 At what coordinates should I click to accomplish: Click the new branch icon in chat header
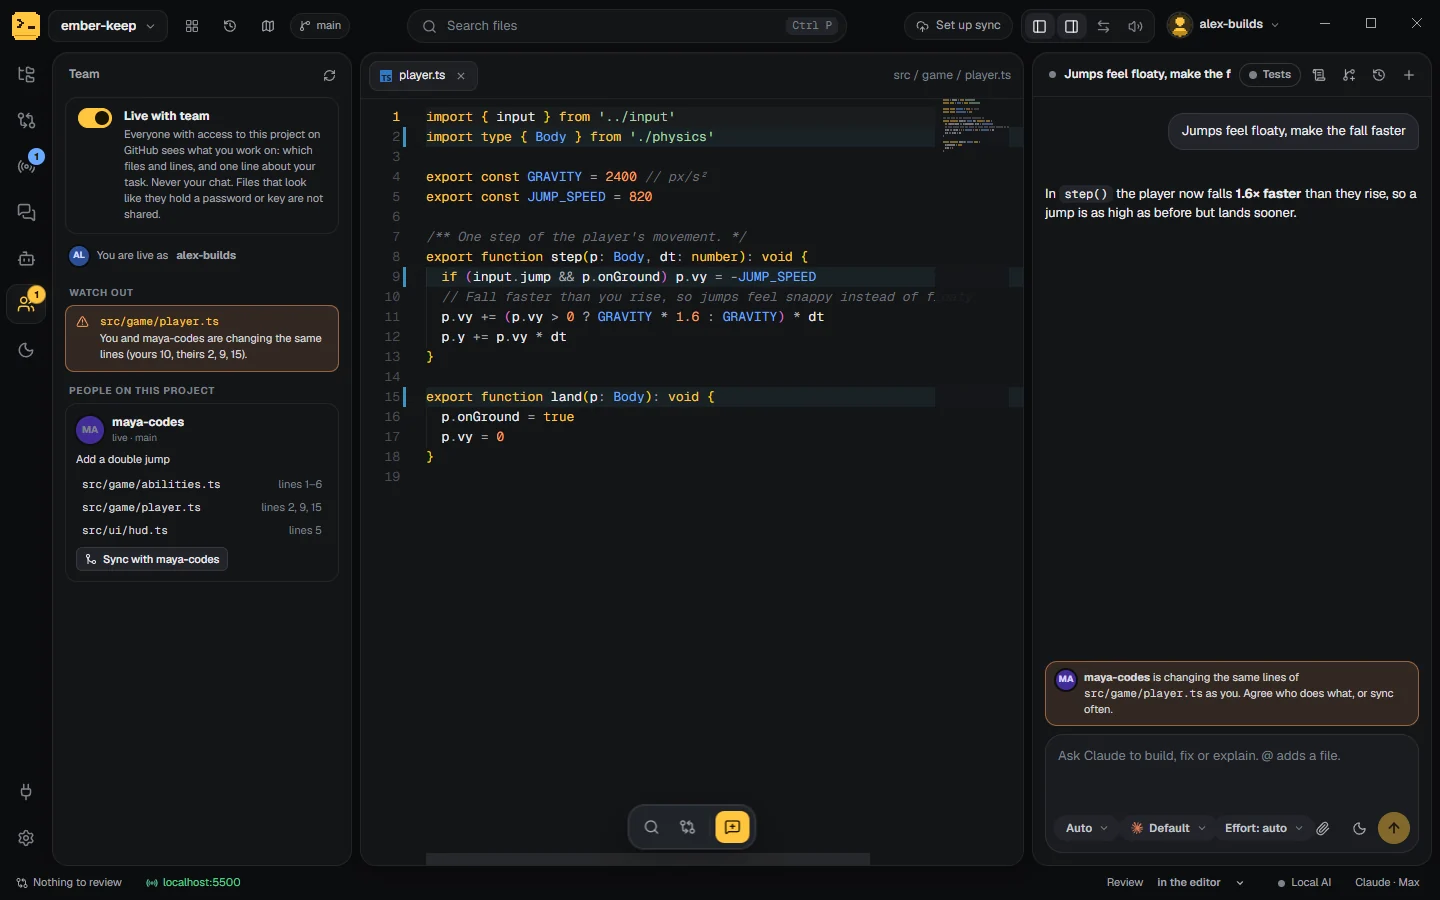click(x=1349, y=75)
